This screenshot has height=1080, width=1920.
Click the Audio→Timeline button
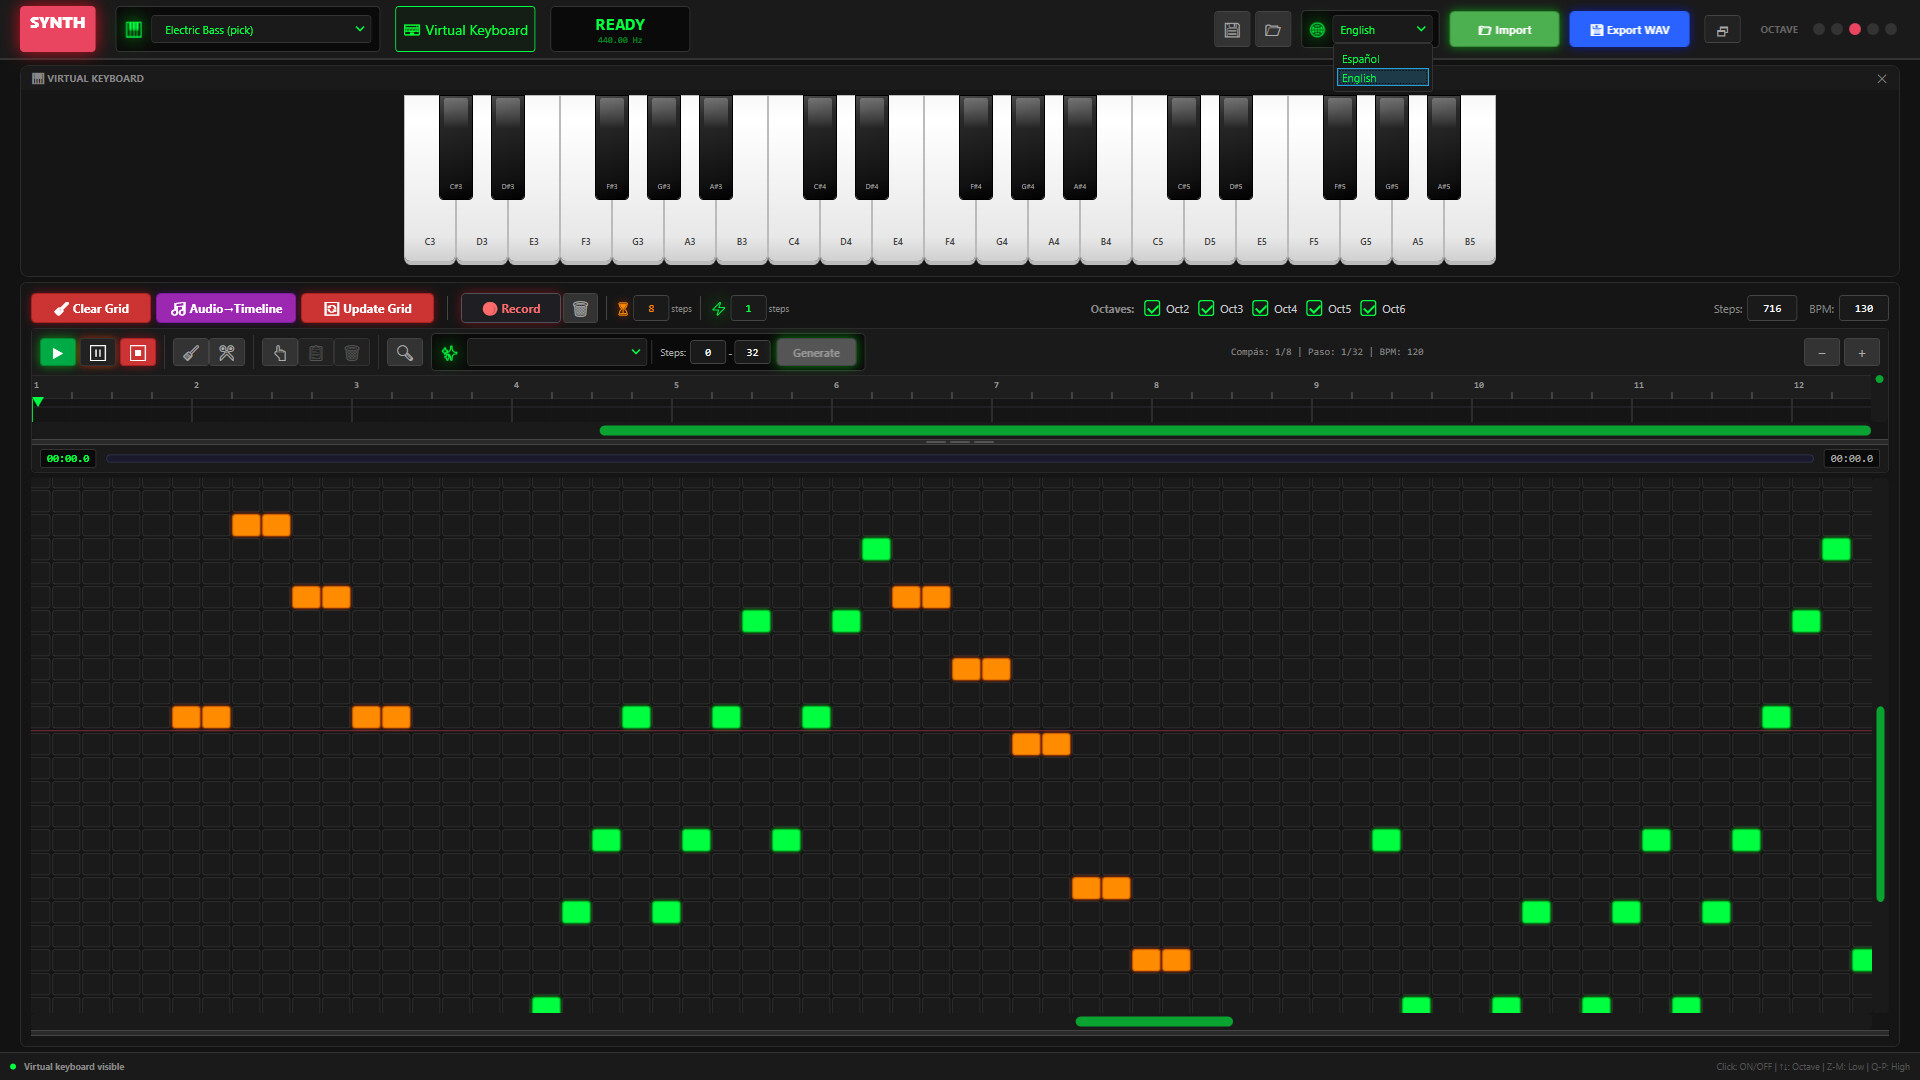pos(226,308)
